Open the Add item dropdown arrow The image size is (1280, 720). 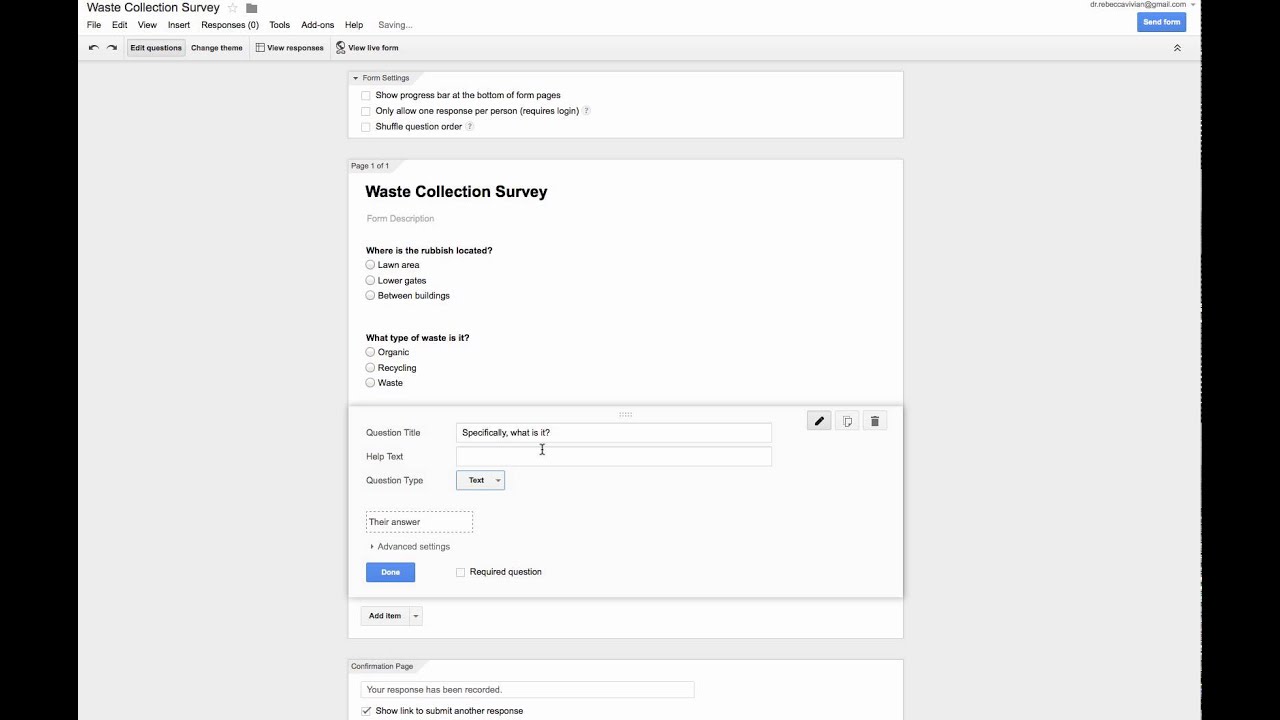[x=416, y=616]
